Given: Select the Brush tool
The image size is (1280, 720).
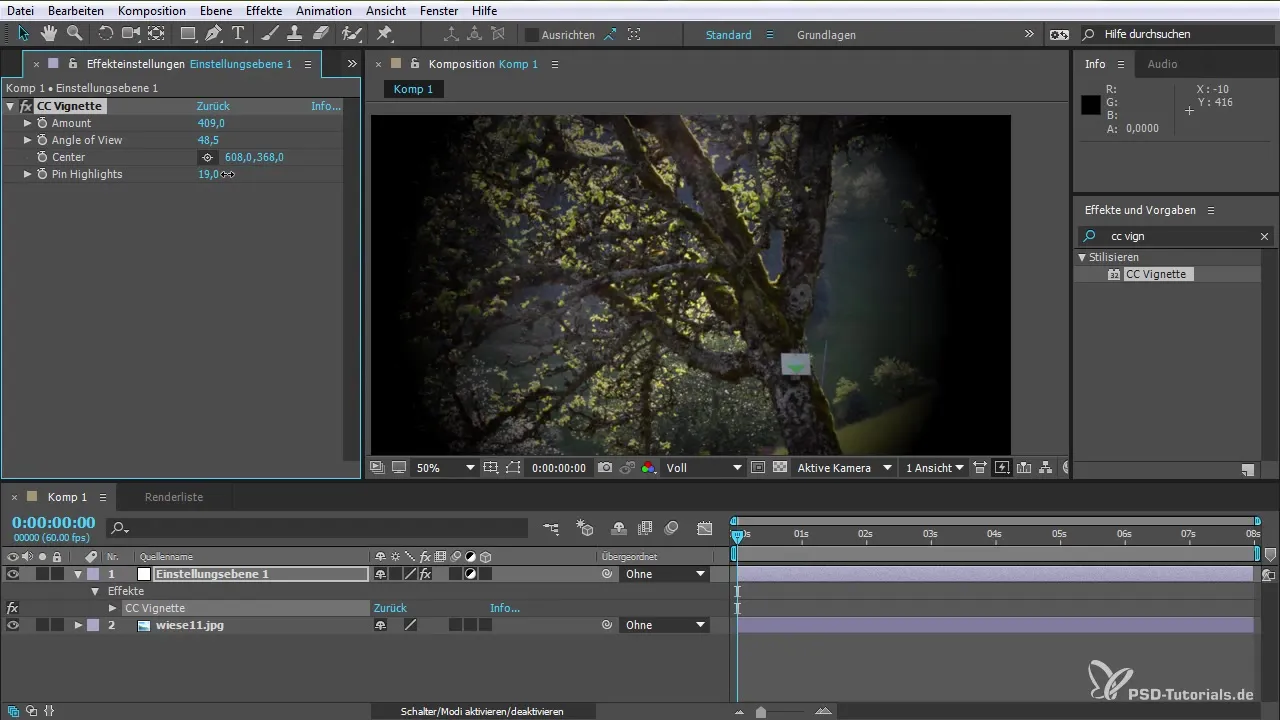Looking at the screenshot, I should tap(270, 34).
